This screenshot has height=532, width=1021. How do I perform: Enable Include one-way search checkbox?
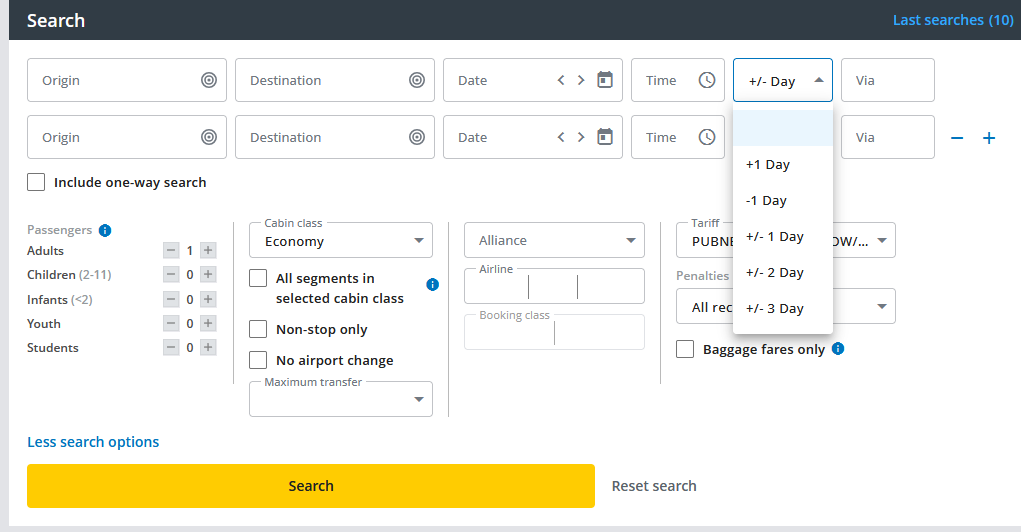coord(37,182)
